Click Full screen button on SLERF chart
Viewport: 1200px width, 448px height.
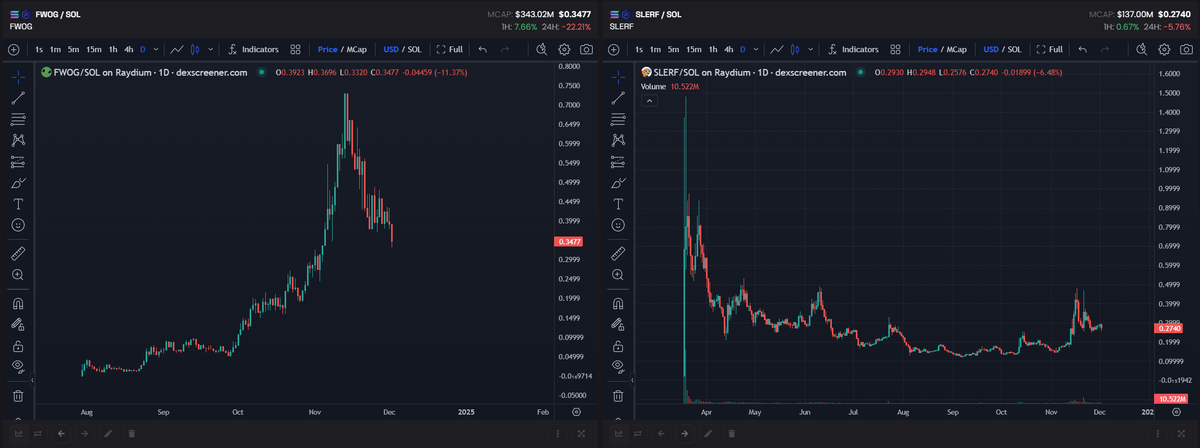click(1050, 49)
